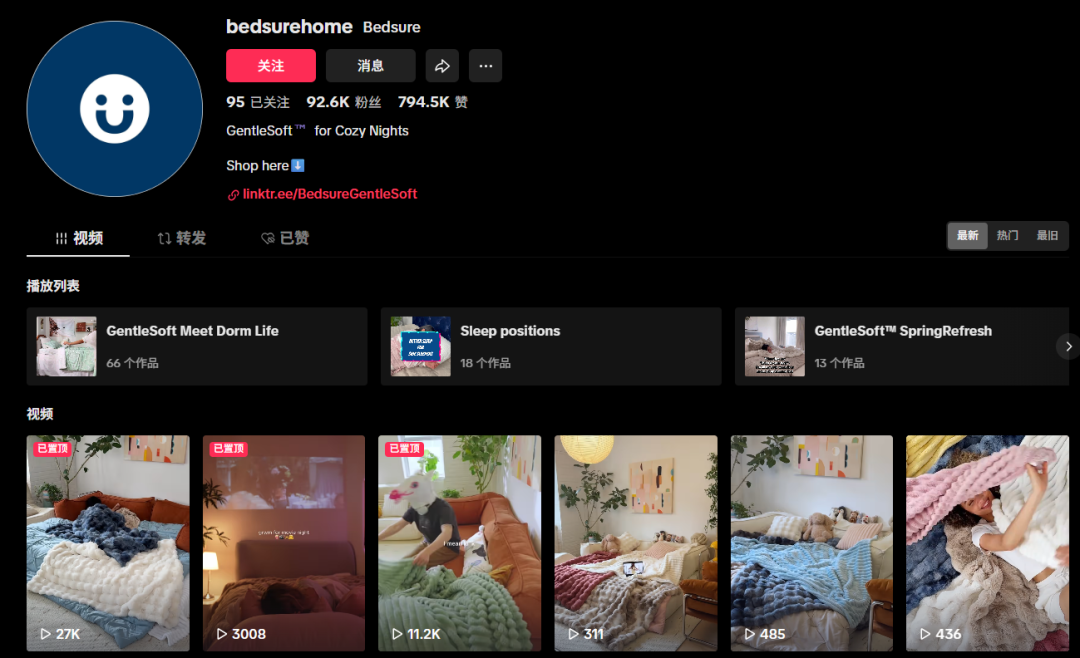Click the 66 个作品 count text

(x=132, y=363)
